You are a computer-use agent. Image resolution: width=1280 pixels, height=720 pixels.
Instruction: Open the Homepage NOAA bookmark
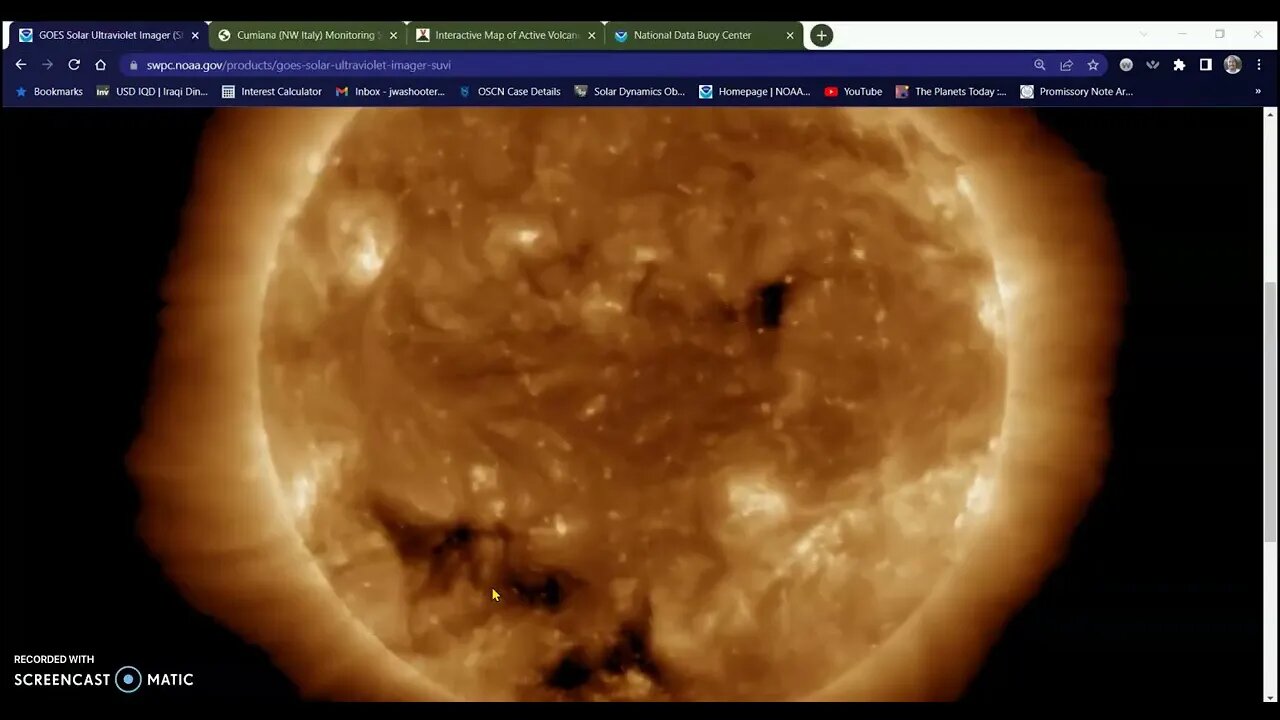755,91
